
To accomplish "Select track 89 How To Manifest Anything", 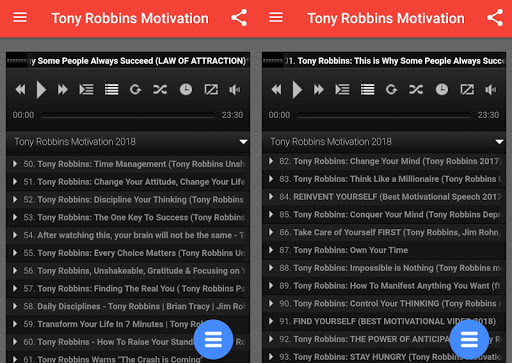I will click(384, 286).
